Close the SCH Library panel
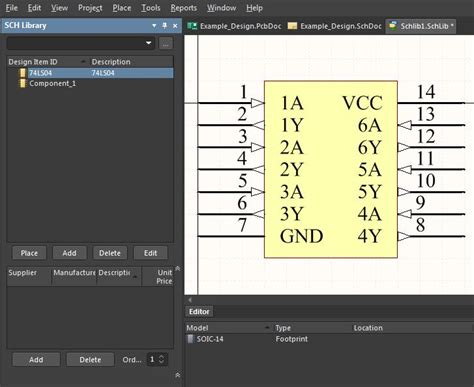 point(175,26)
